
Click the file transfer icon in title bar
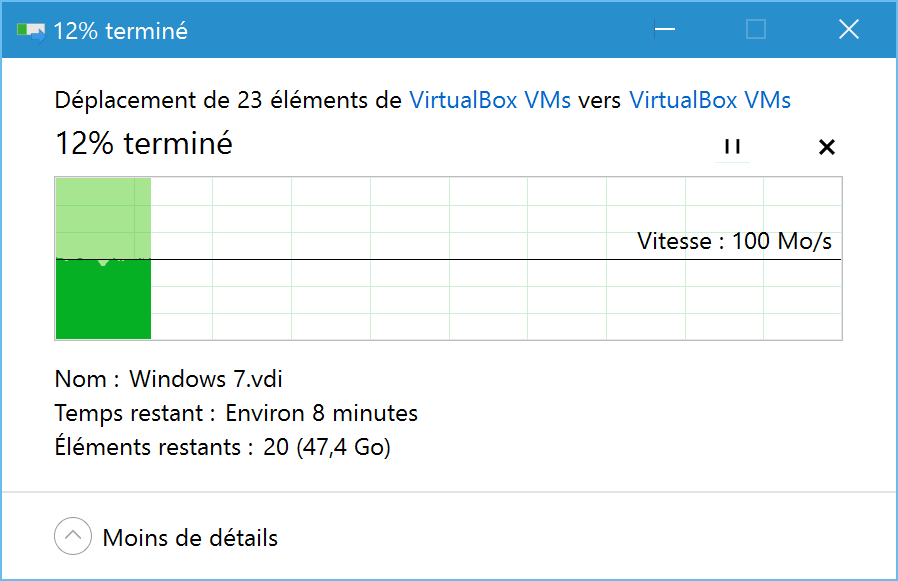tap(31, 32)
